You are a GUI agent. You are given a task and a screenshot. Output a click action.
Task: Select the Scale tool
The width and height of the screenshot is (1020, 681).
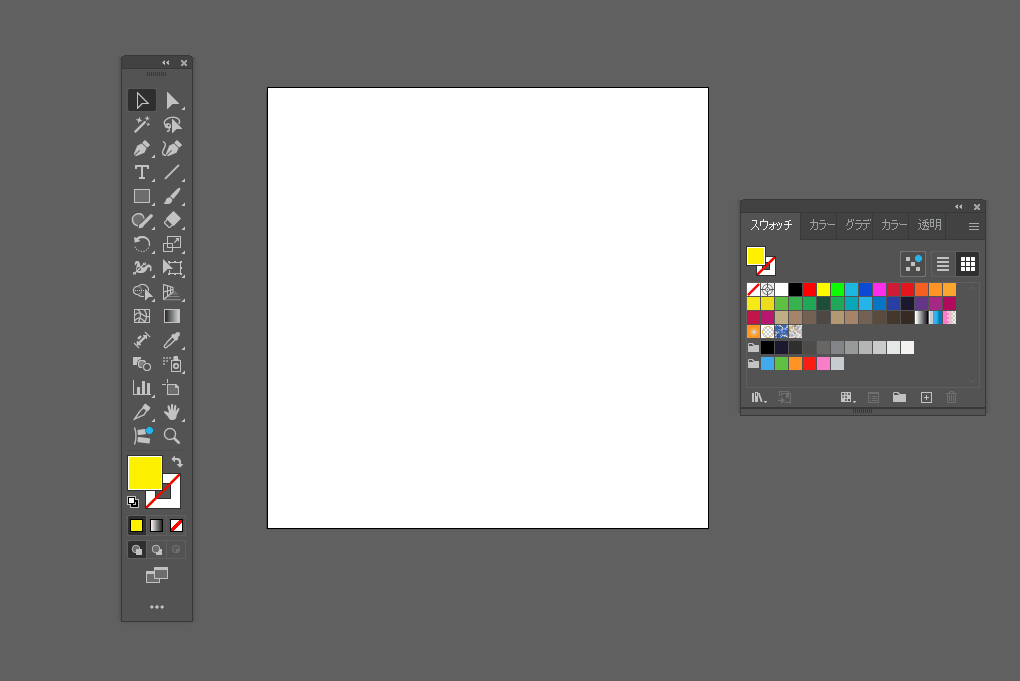172,244
